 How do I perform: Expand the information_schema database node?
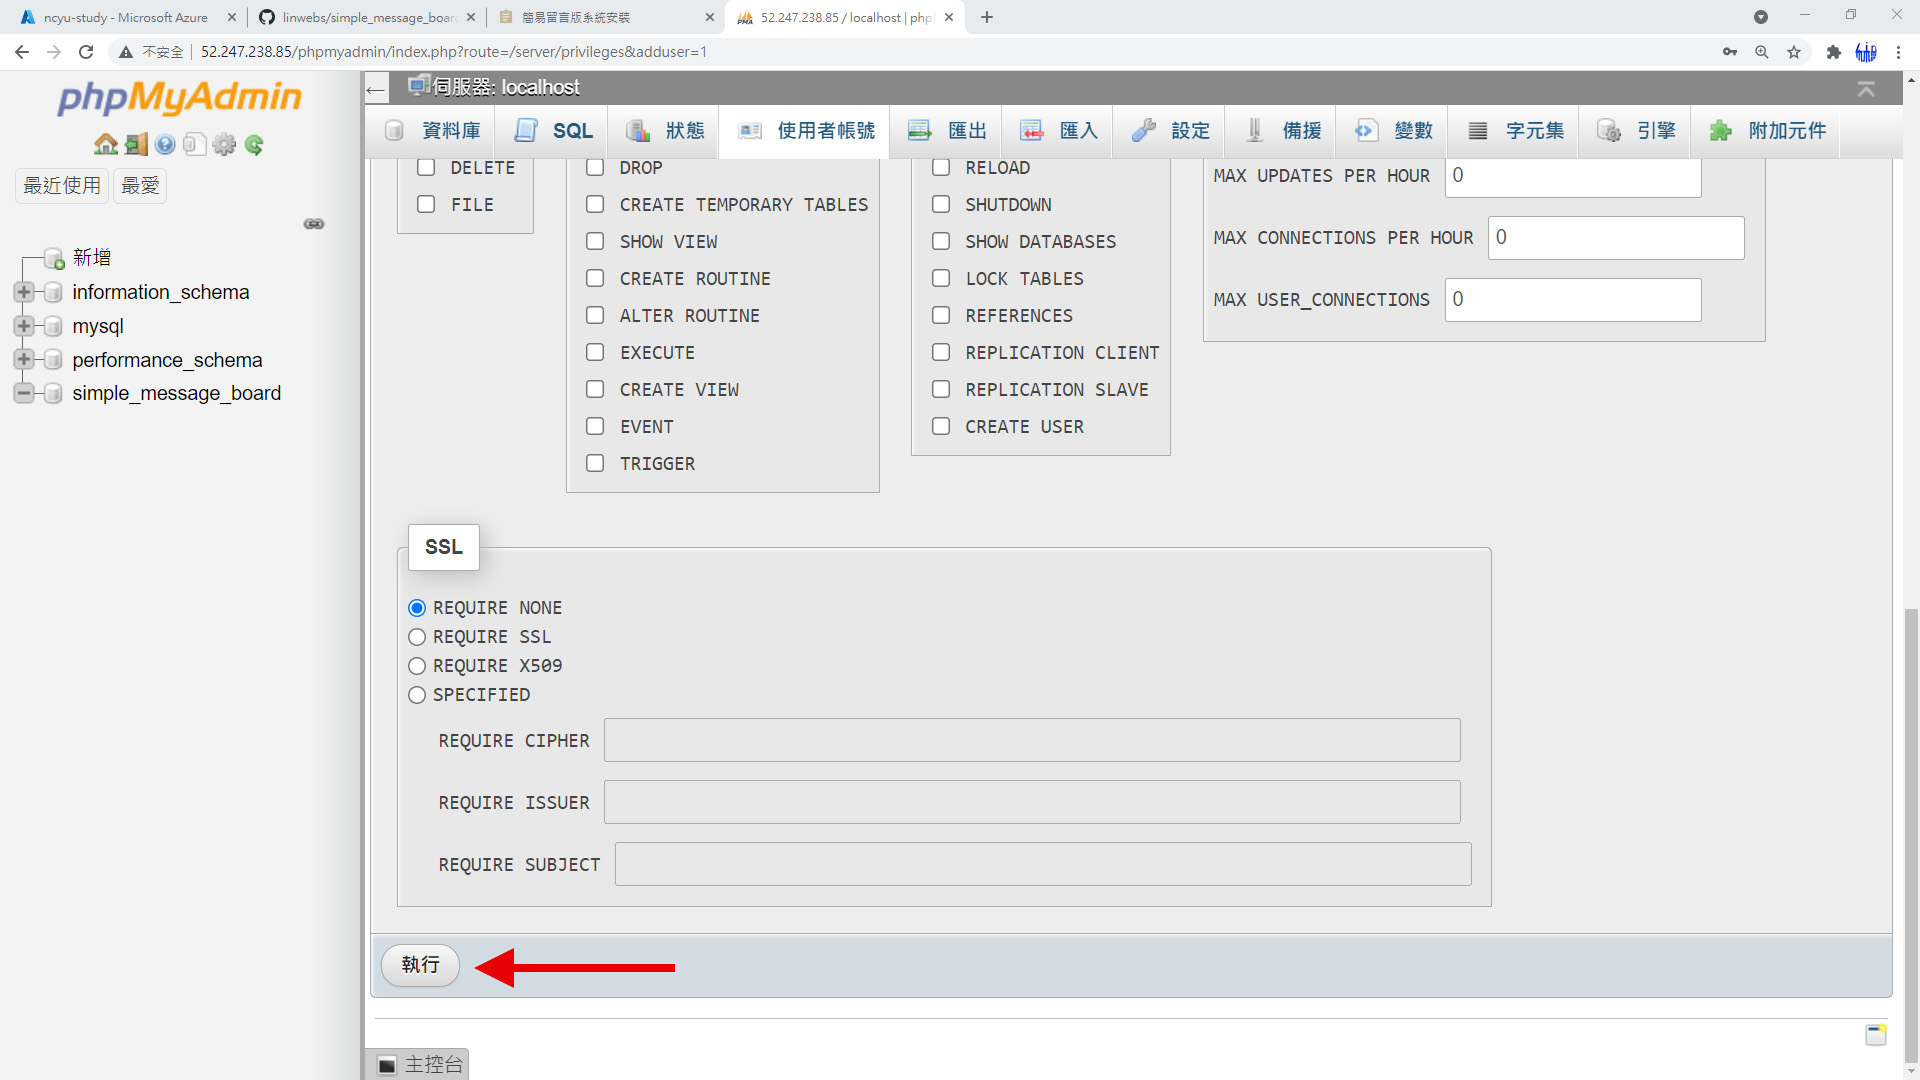23,292
